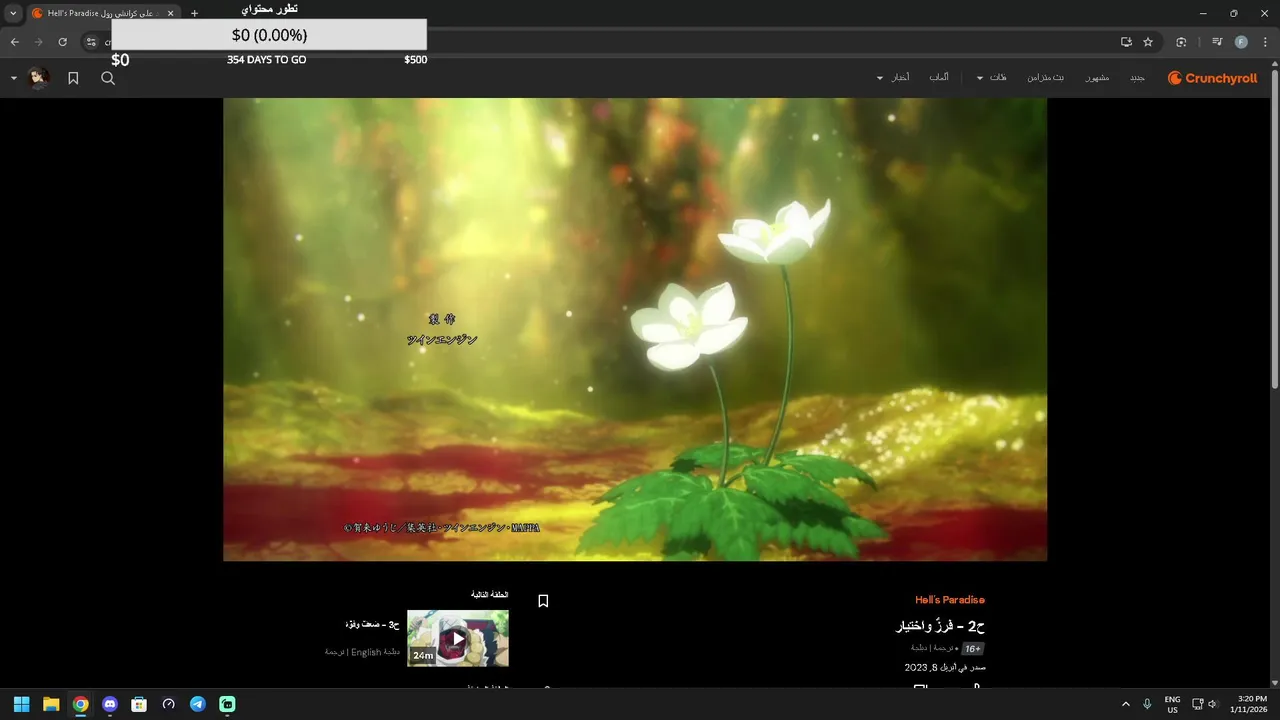Screen dimensions: 1280x720
Task: Expand the فئات categories dropdown
Action: 992,78
